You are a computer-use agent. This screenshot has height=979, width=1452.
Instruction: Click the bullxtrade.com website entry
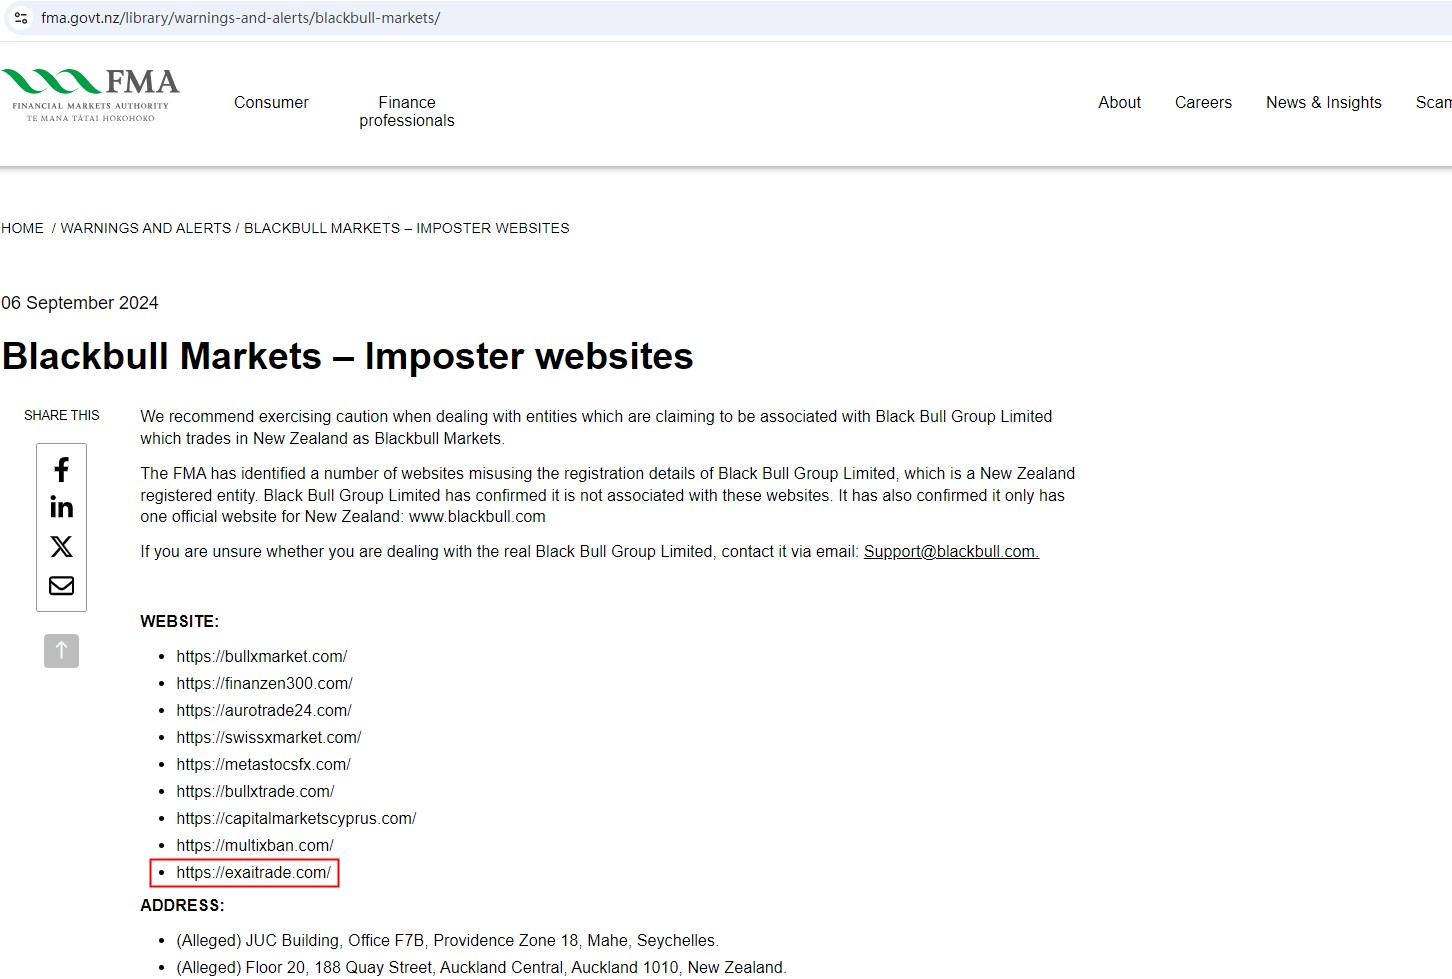pos(256,791)
